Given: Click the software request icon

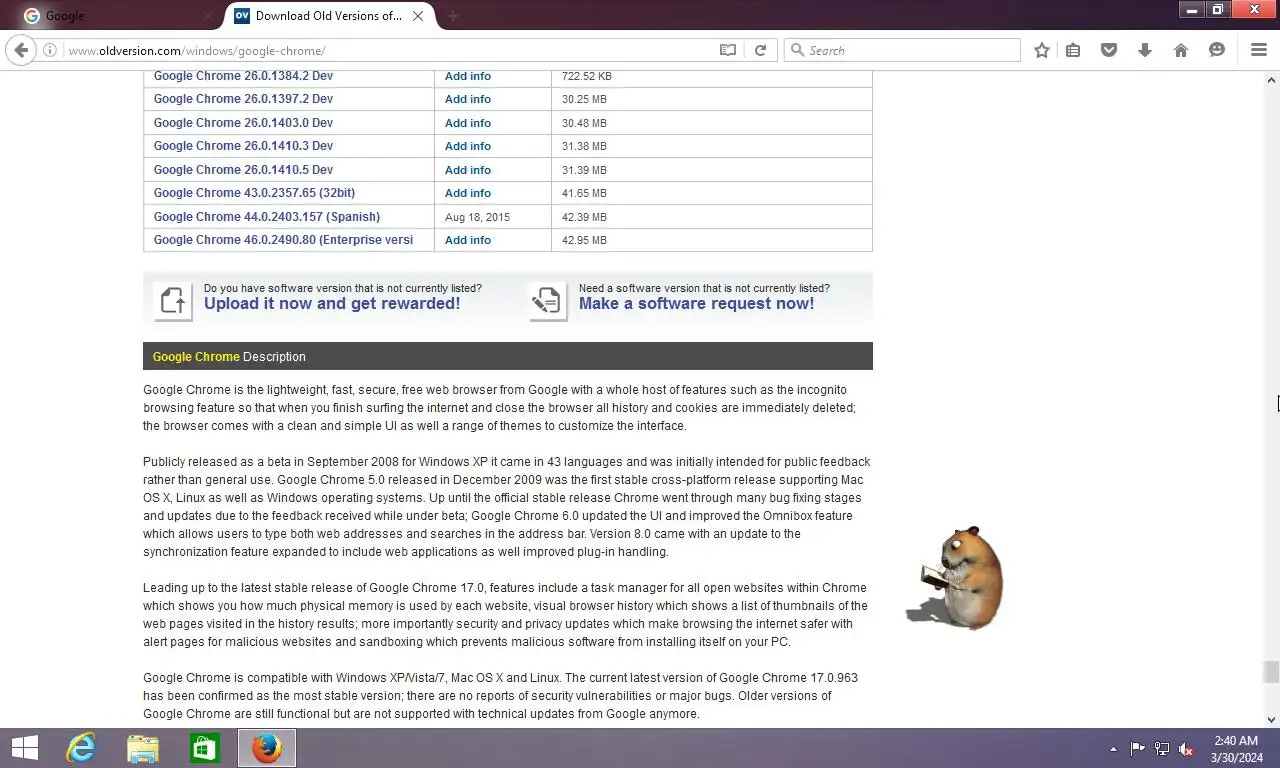Looking at the screenshot, I should point(547,301).
